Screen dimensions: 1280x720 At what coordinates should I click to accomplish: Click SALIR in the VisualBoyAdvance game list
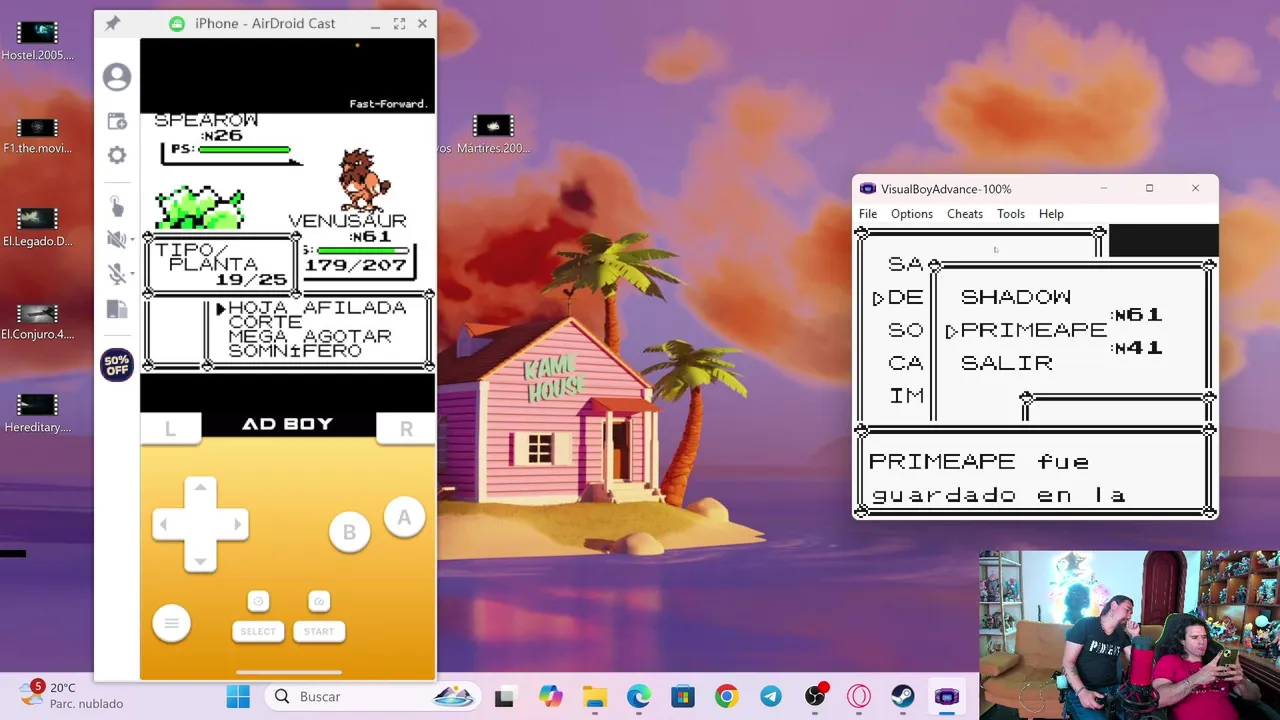(1007, 363)
